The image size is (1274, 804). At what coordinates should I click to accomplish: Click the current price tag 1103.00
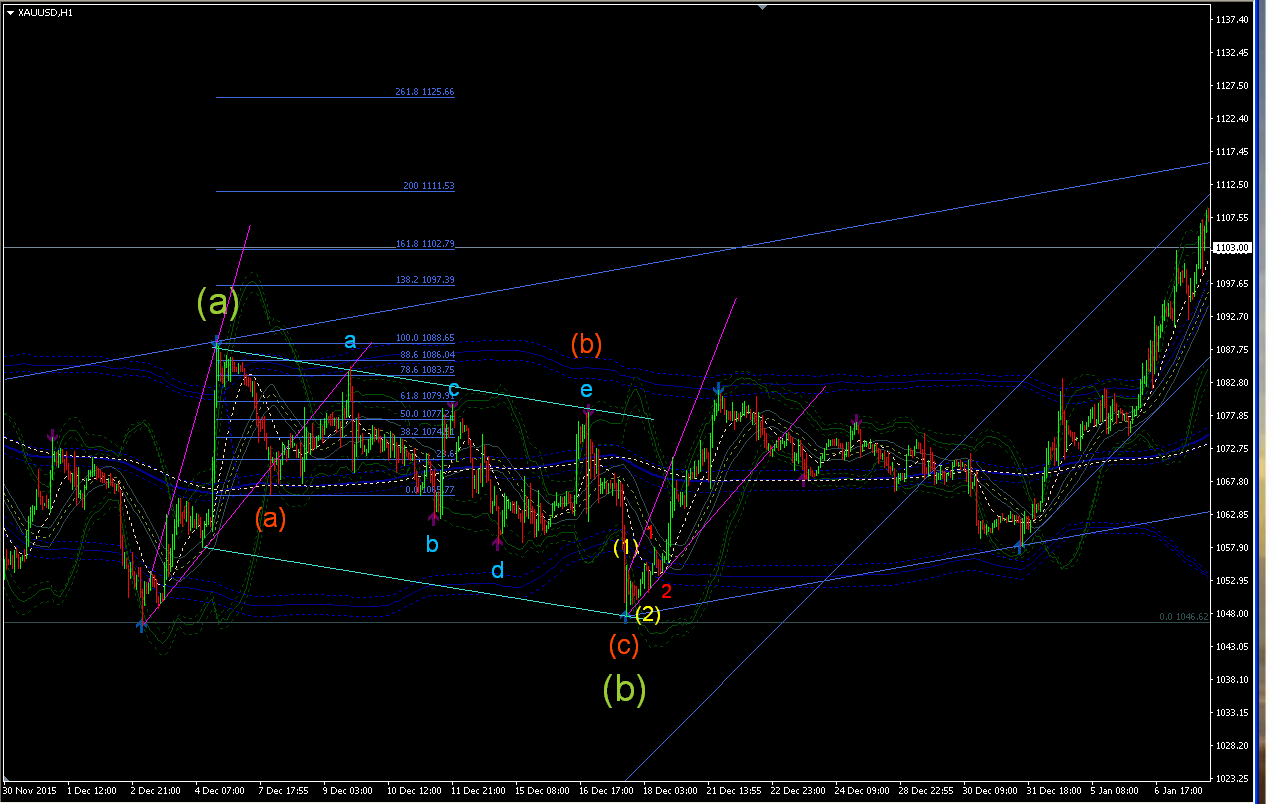click(1231, 248)
